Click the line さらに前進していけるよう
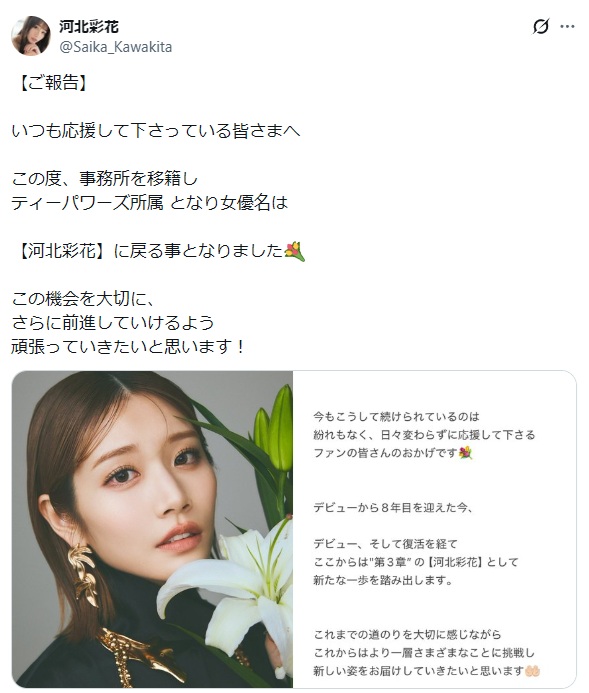Viewport: 589px width, 693px height. (113, 323)
